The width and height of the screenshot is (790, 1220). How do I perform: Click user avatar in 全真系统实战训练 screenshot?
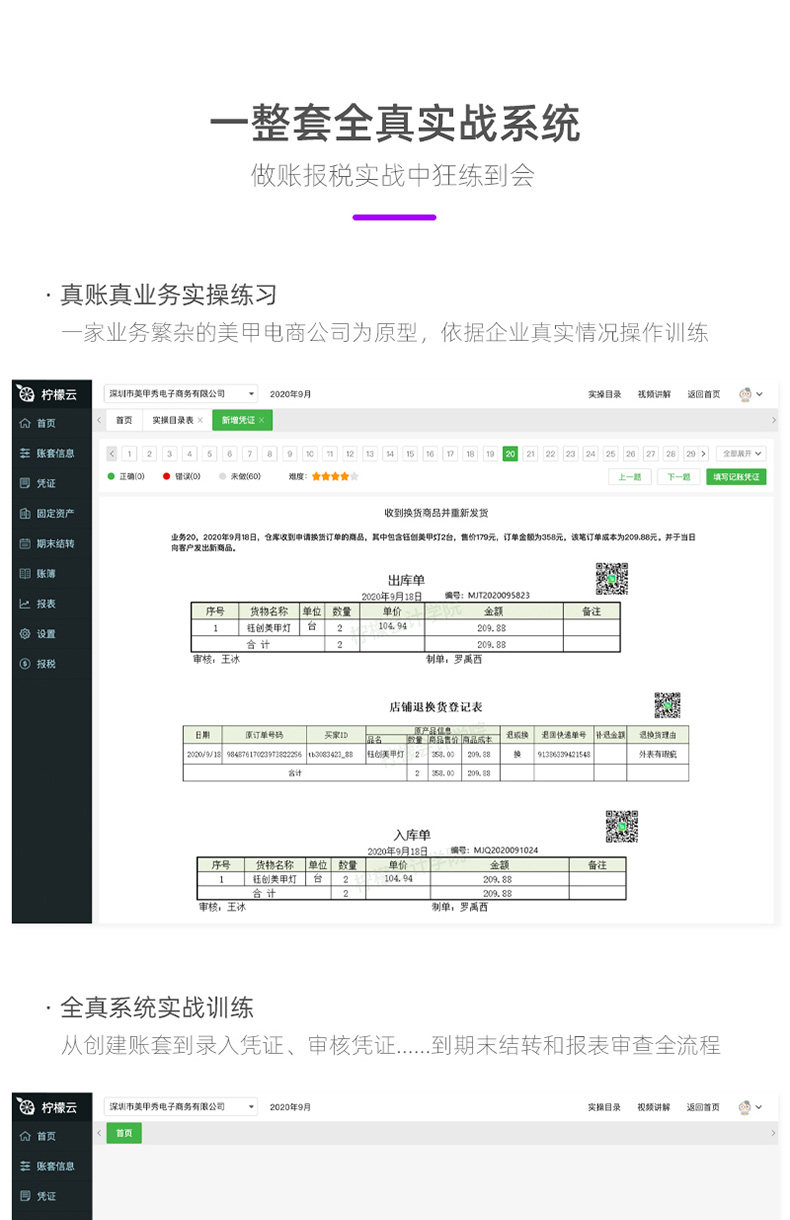coord(745,1107)
